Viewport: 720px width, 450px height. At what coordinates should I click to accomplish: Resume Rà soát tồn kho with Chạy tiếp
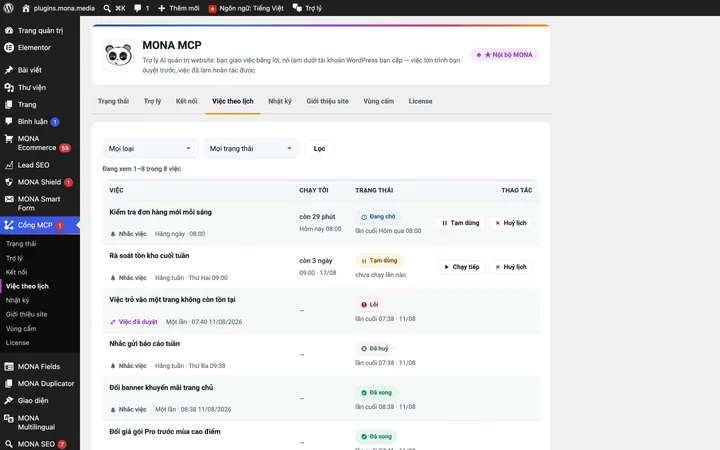(x=461, y=267)
